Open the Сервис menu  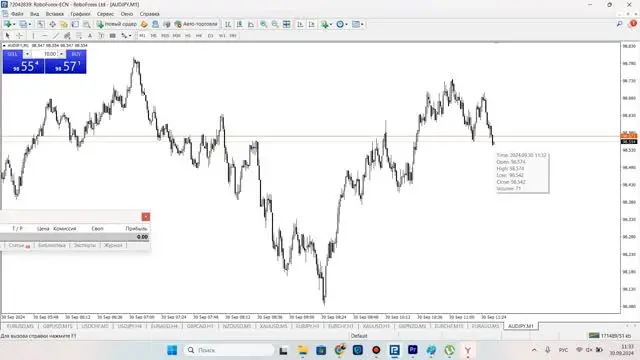click(105, 14)
